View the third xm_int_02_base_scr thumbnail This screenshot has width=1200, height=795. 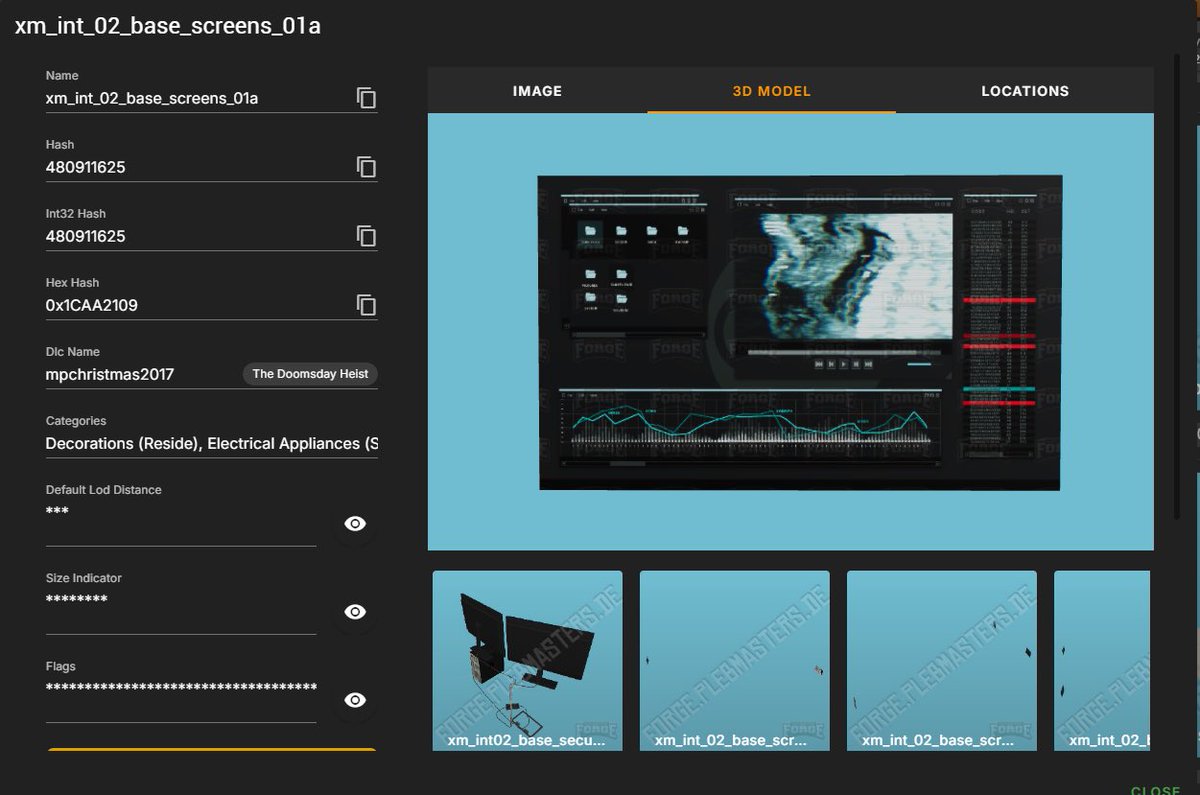pos(940,660)
